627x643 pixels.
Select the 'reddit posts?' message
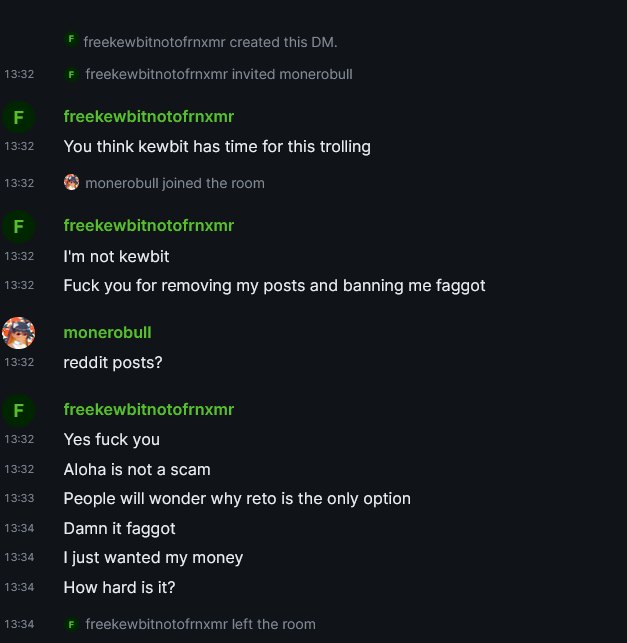click(113, 363)
